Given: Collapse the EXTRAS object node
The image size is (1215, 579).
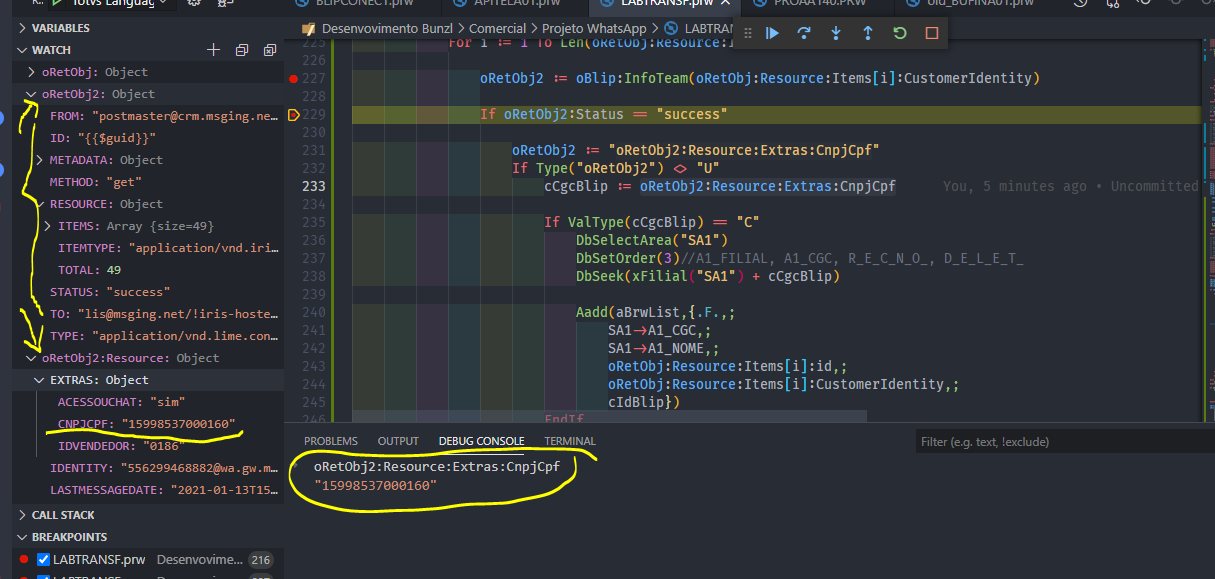Looking at the screenshot, I should click(40, 380).
